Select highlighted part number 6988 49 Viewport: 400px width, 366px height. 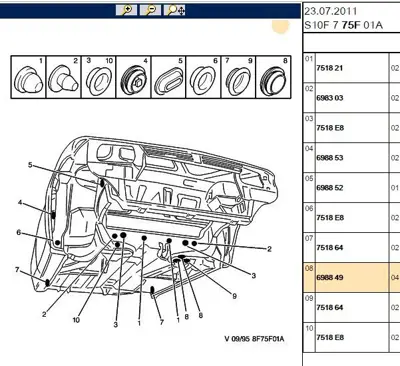(330, 278)
